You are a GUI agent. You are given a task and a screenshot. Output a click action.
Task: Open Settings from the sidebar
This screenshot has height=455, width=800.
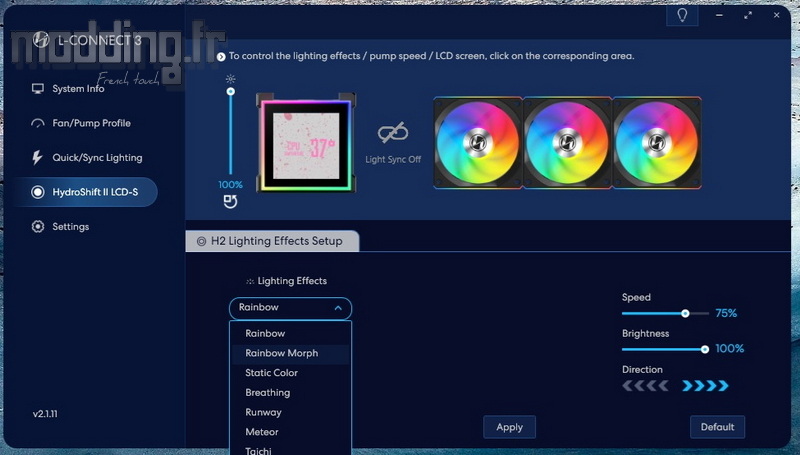70,227
